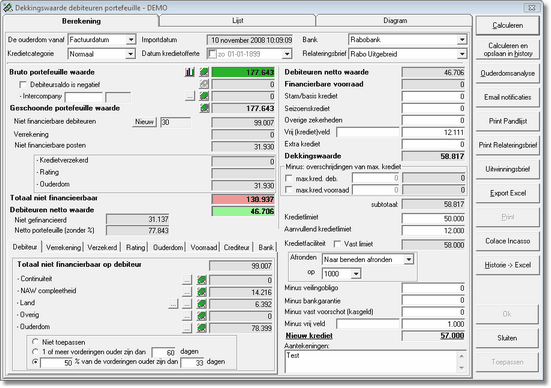The image size is (551, 388).
Task: Click green icon in Land row
Action: coord(201,304)
